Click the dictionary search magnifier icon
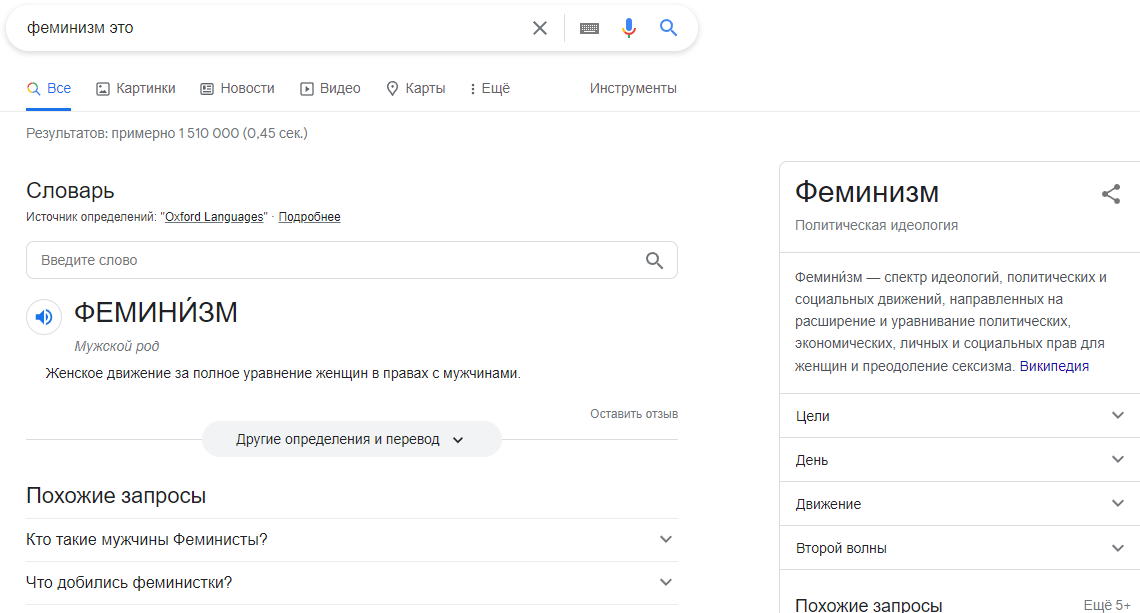Screen dimensions: 1140x613 point(654,260)
